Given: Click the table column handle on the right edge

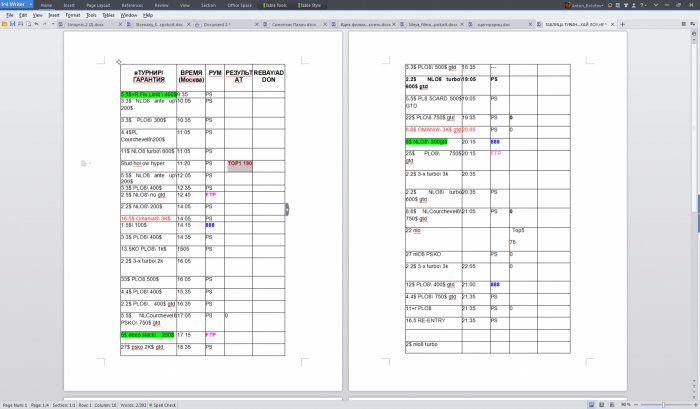Looking at the screenshot, I should point(287,209).
